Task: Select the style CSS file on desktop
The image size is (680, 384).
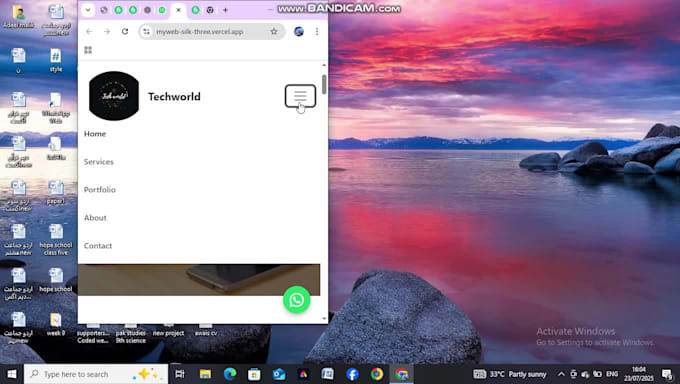Action: coord(56,60)
